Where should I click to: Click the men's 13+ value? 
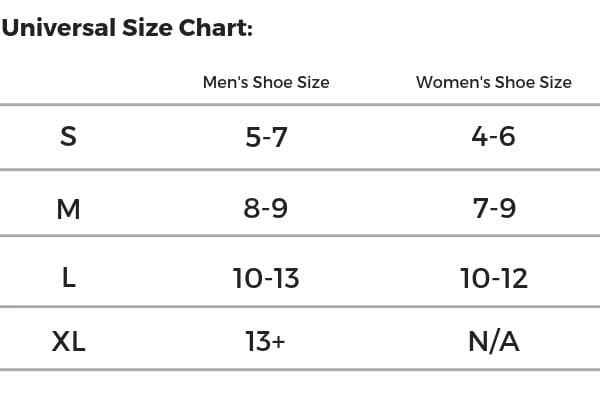pos(266,342)
